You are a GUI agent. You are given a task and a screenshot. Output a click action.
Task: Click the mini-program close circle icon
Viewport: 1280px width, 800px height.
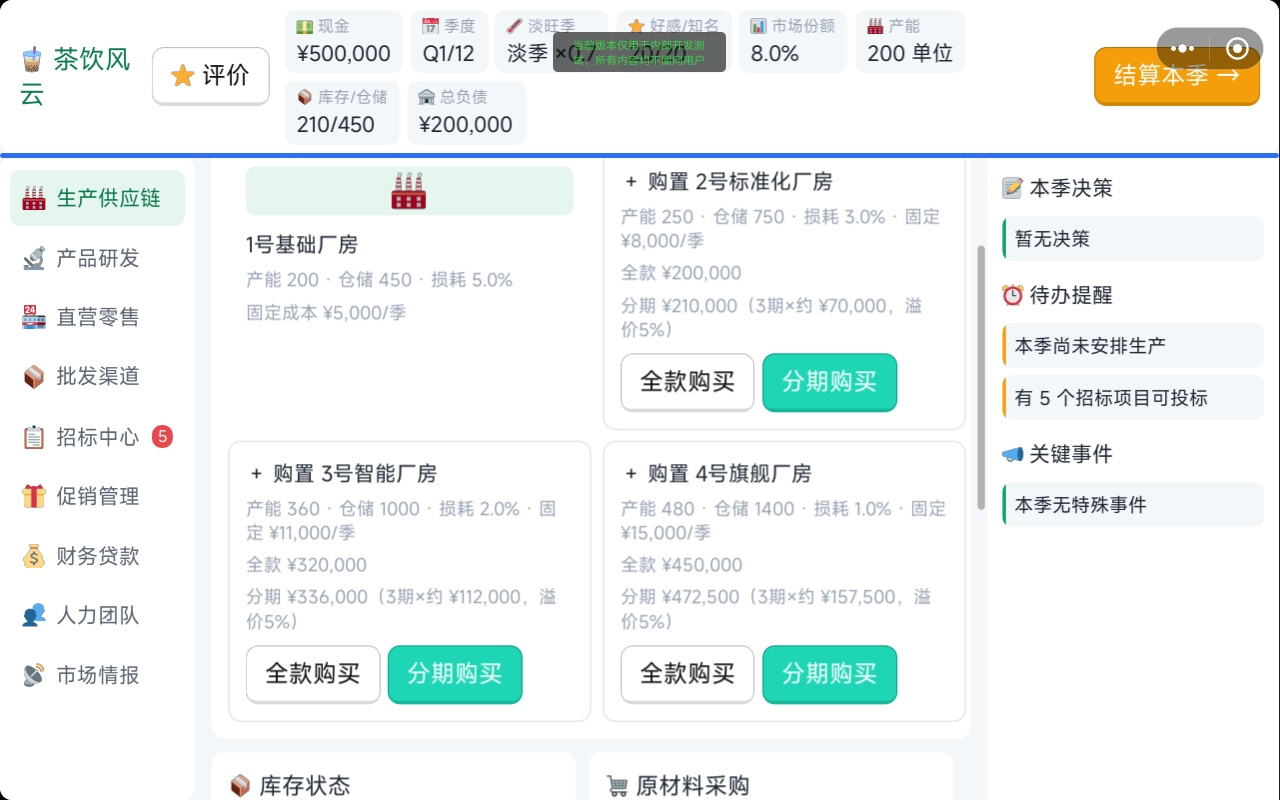tap(1237, 48)
